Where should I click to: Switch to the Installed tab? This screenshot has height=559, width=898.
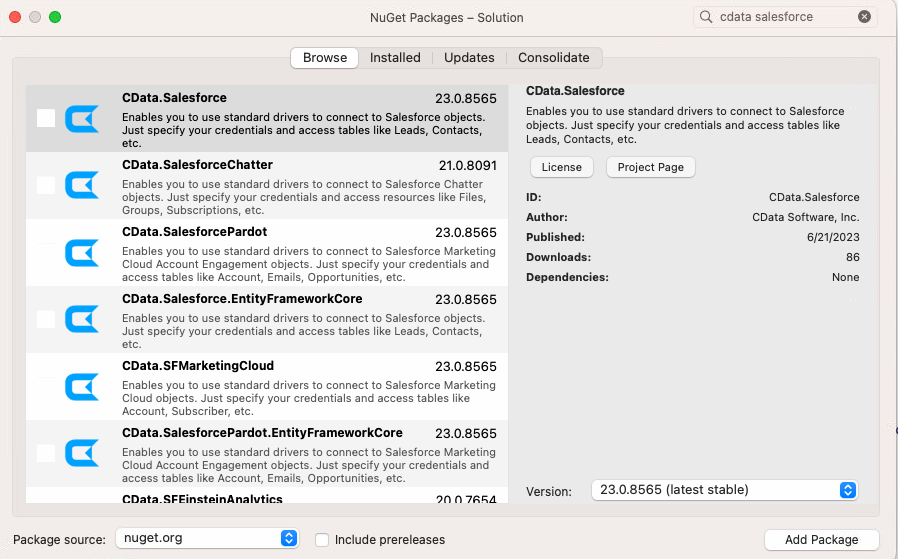[x=395, y=58]
